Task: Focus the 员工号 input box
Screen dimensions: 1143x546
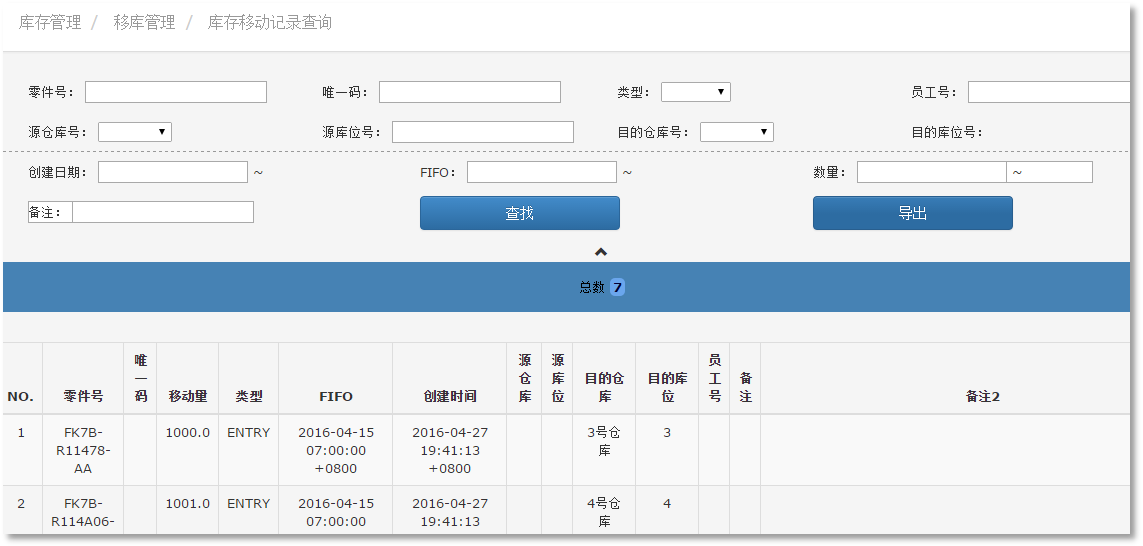Action: [1050, 92]
